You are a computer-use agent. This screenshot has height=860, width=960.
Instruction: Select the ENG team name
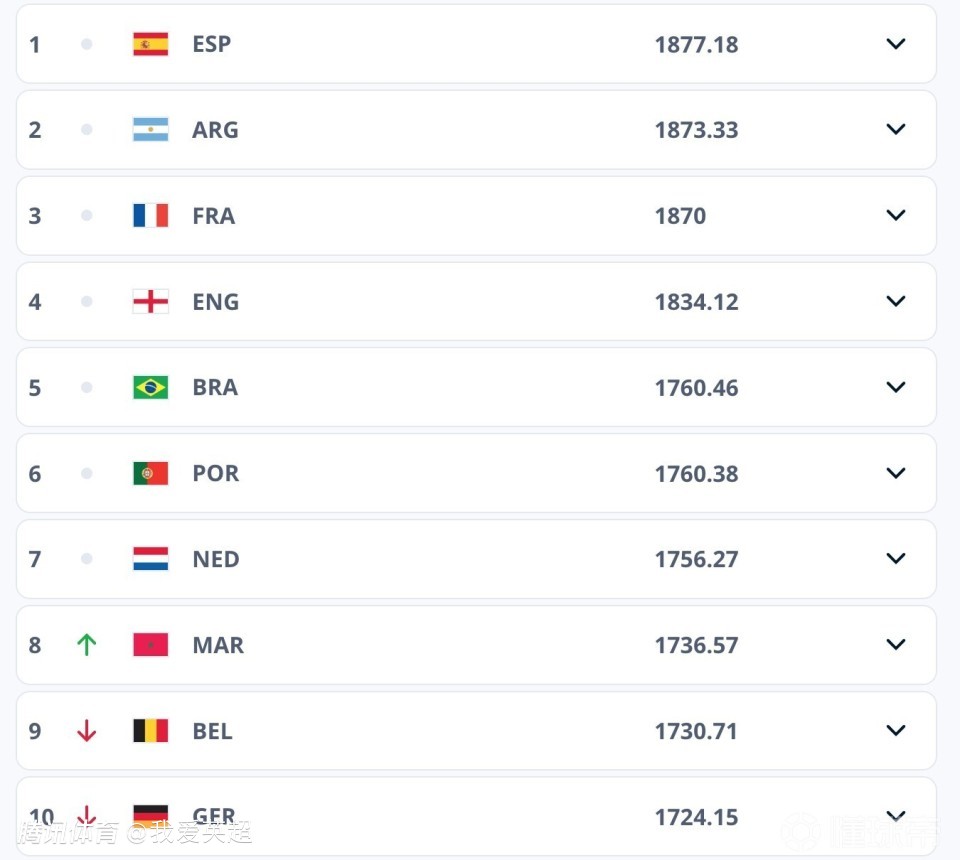pyautogui.click(x=215, y=302)
